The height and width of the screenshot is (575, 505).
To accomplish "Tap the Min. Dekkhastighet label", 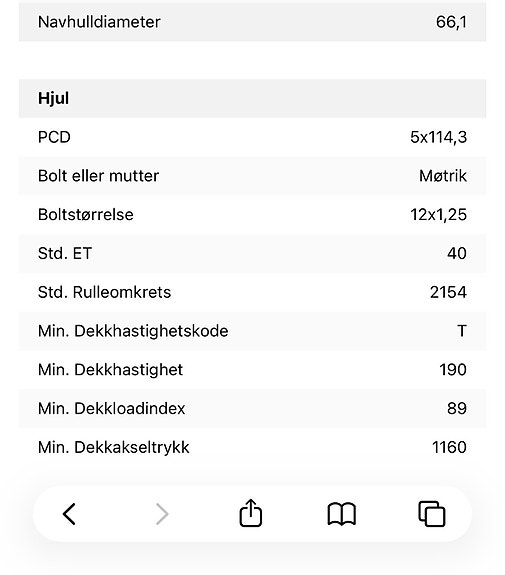I will [110, 370].
